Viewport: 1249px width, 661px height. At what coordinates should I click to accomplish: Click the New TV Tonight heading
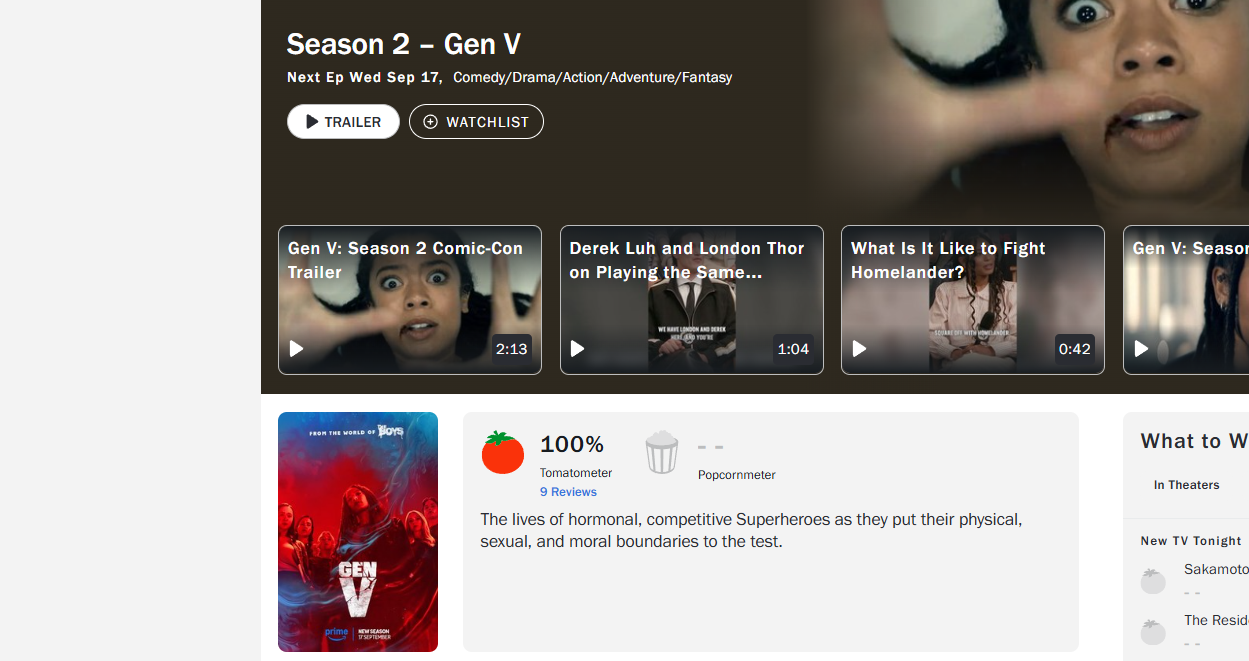pos(1191,541)
